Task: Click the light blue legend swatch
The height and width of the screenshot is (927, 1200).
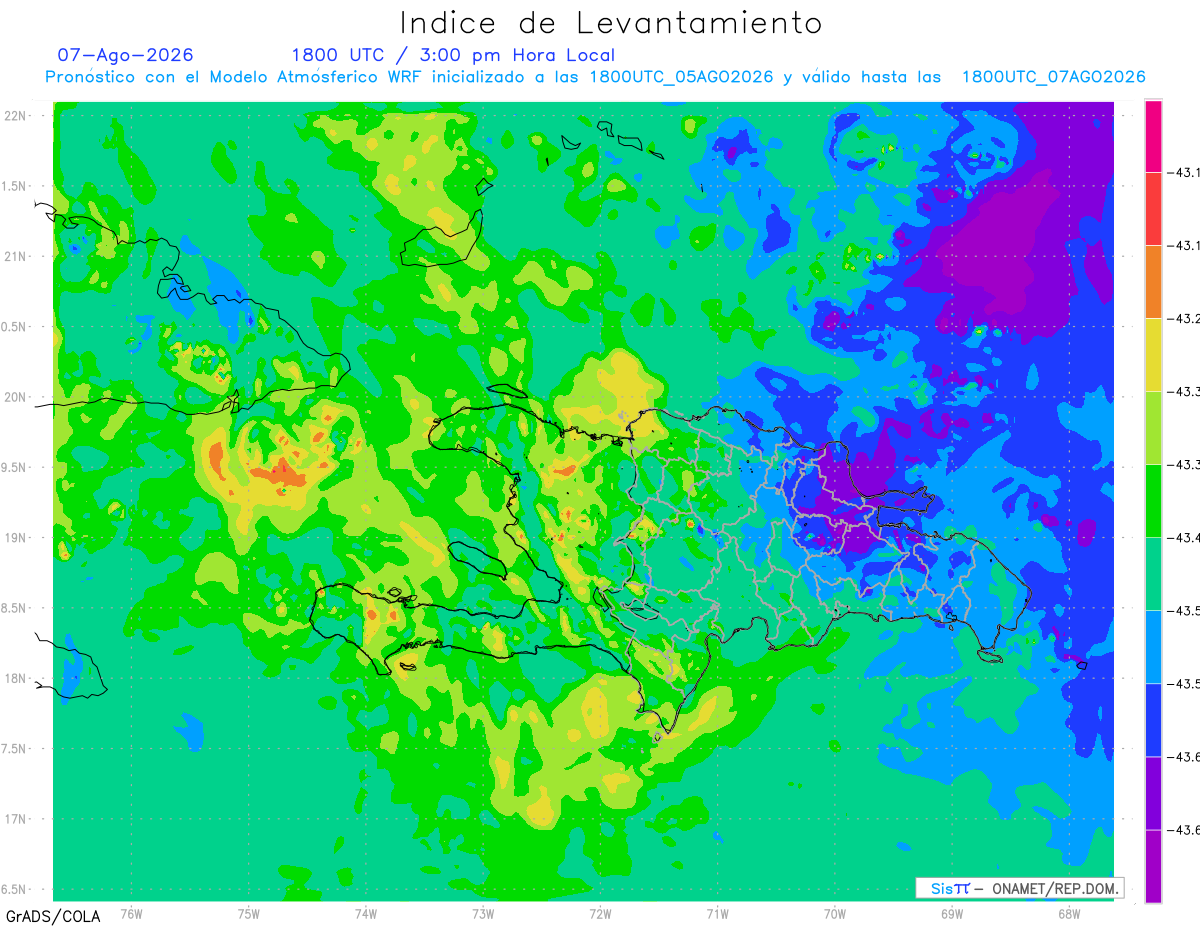Action: pyautogui.click(x=1153, y=647)
